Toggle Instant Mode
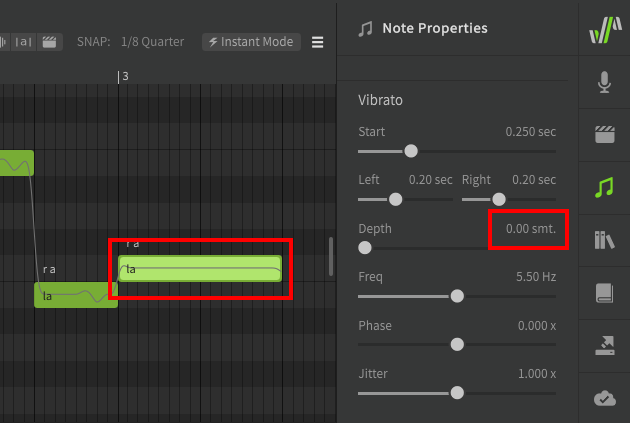 [x=252, y=42]
